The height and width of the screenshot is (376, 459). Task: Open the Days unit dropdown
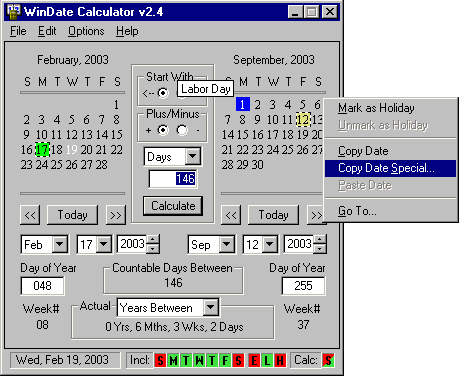[193, 156]
